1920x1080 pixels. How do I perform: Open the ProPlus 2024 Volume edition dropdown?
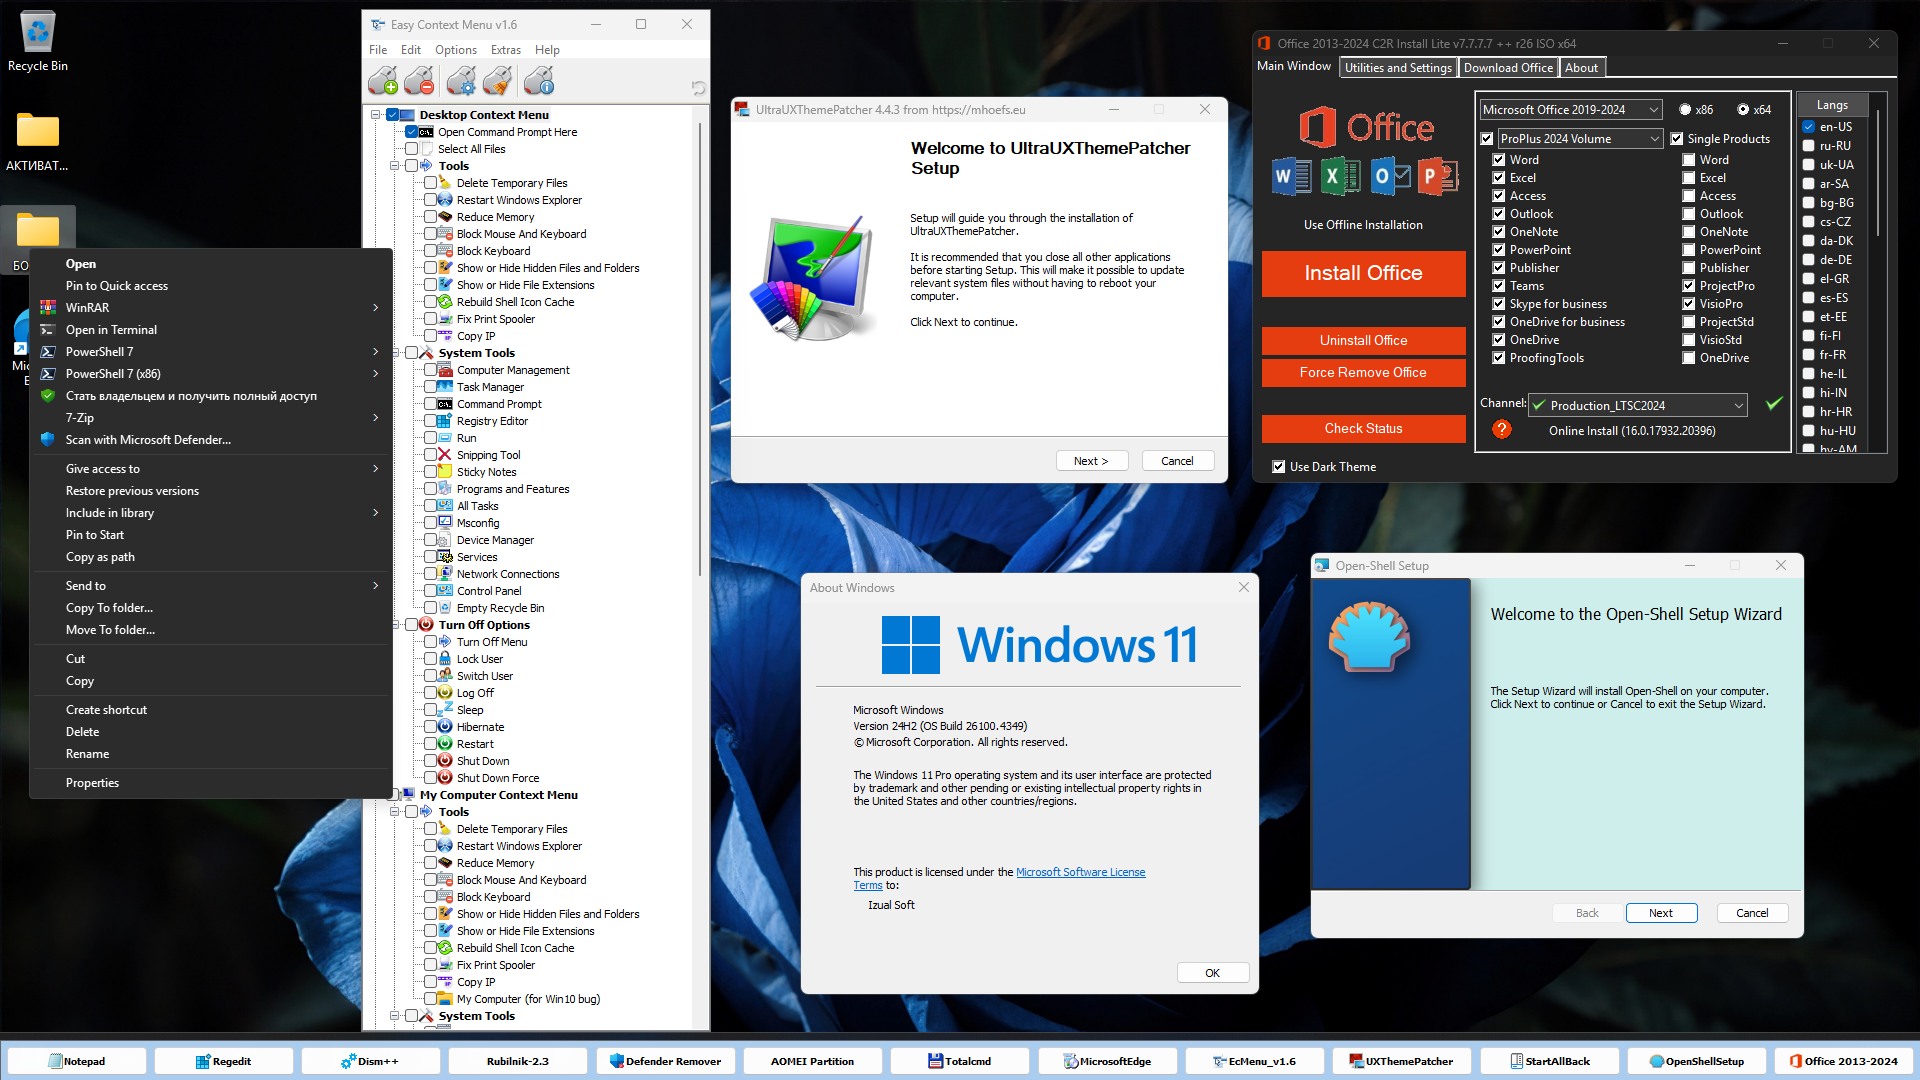click(x=1580, y=139)
